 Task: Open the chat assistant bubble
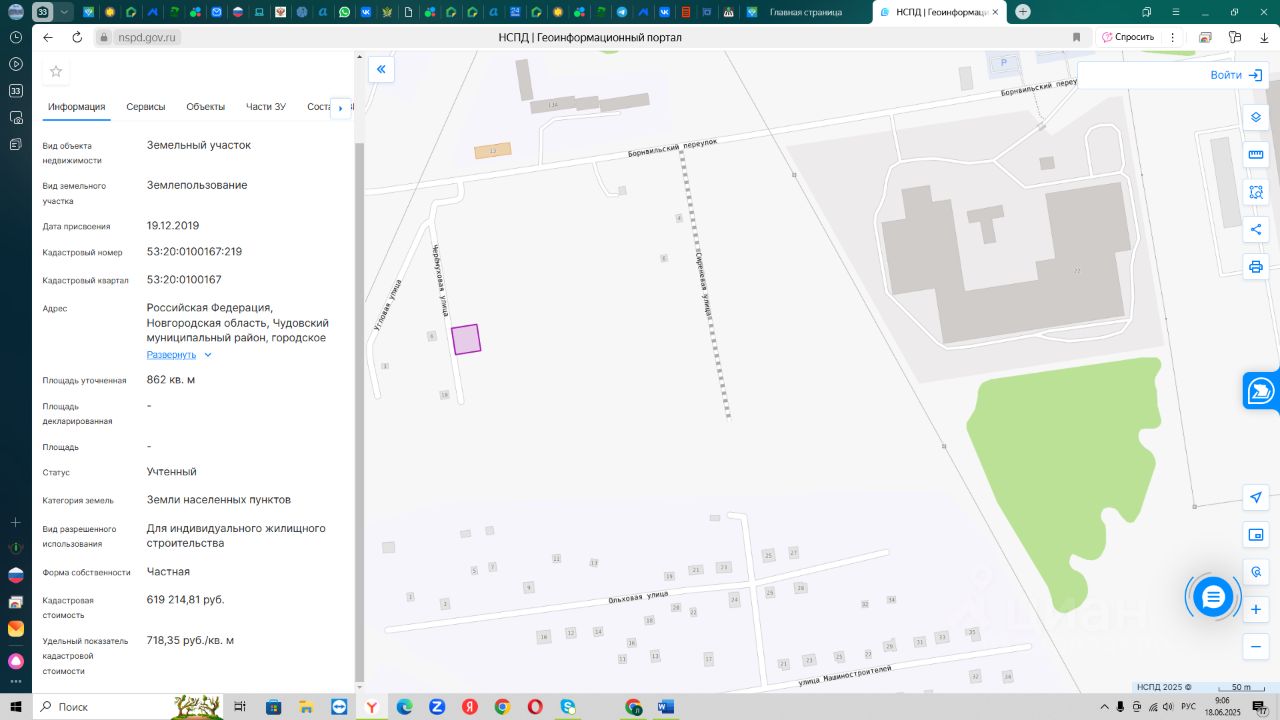[x=1213, y=597]
